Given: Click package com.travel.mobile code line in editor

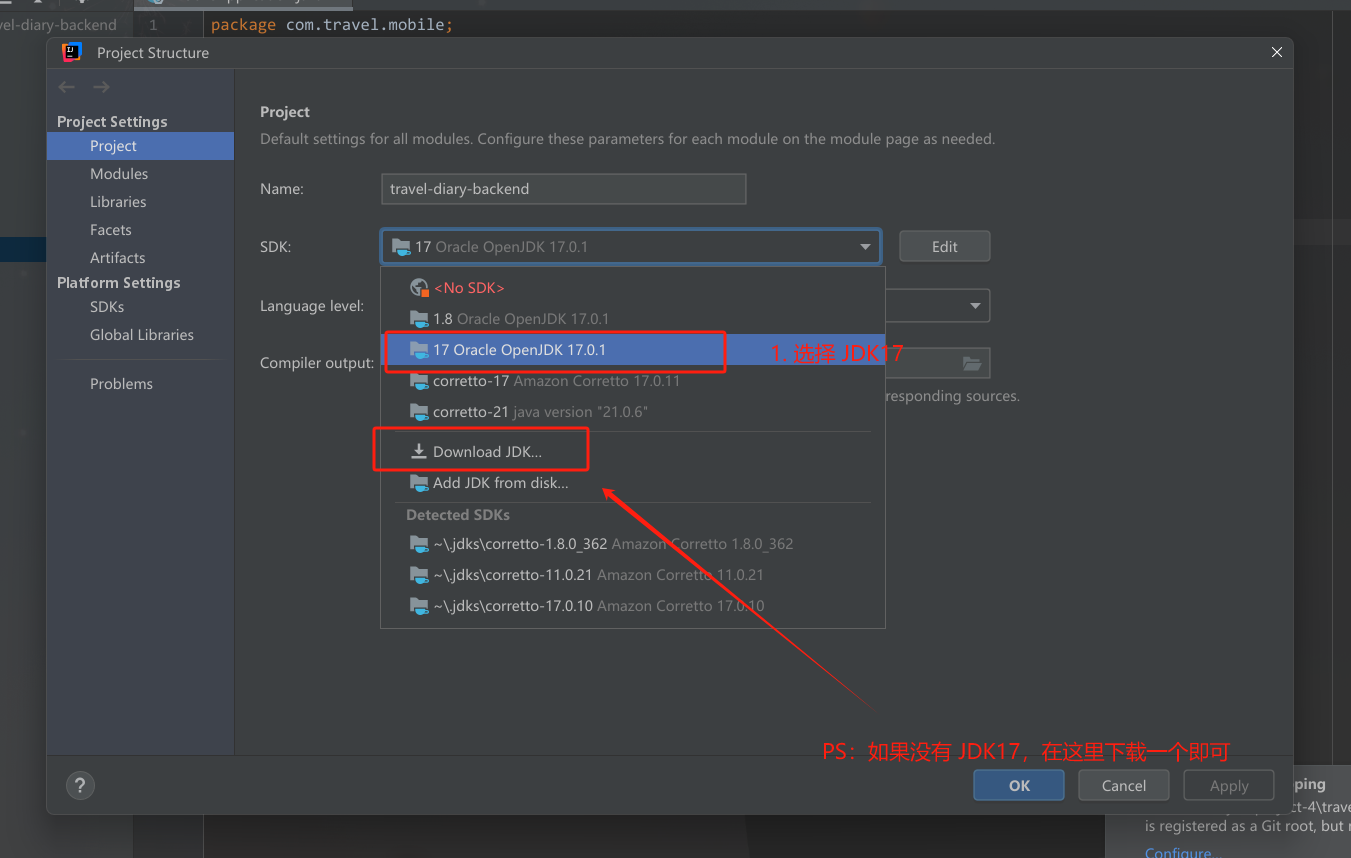Looking at the screenshot, I should [332, 24].
